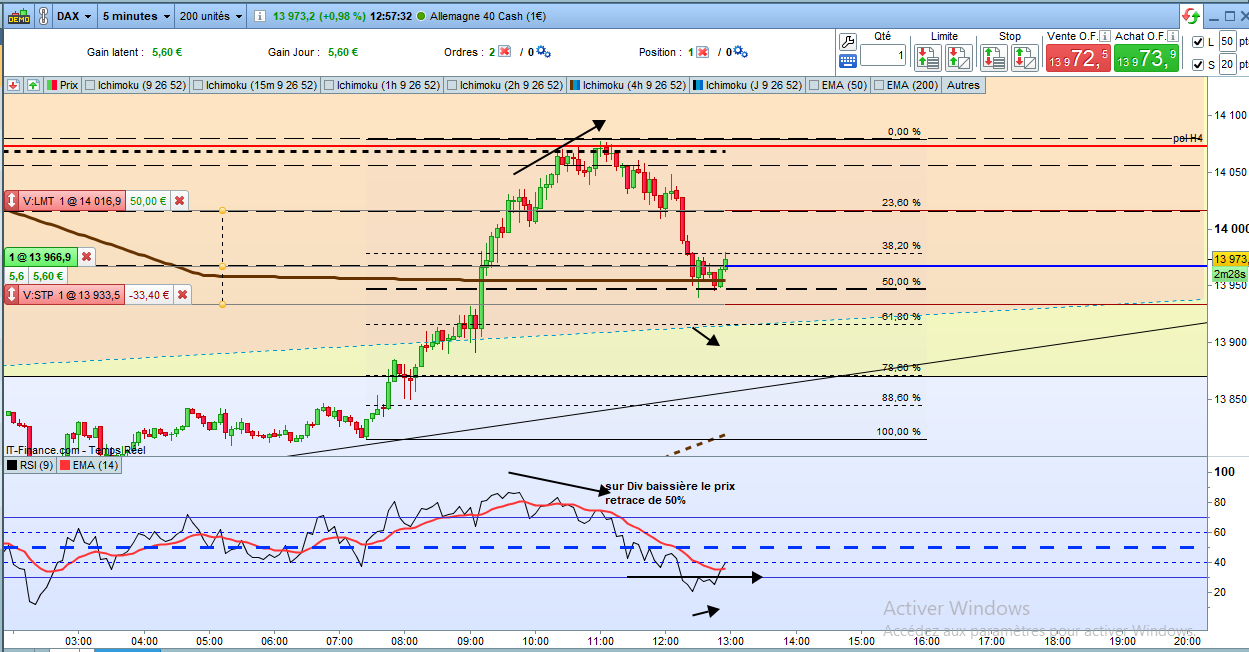Expand the 5 minutes timeframe dropdown
Screen dimensions: 1249x652
click(135, 16)
